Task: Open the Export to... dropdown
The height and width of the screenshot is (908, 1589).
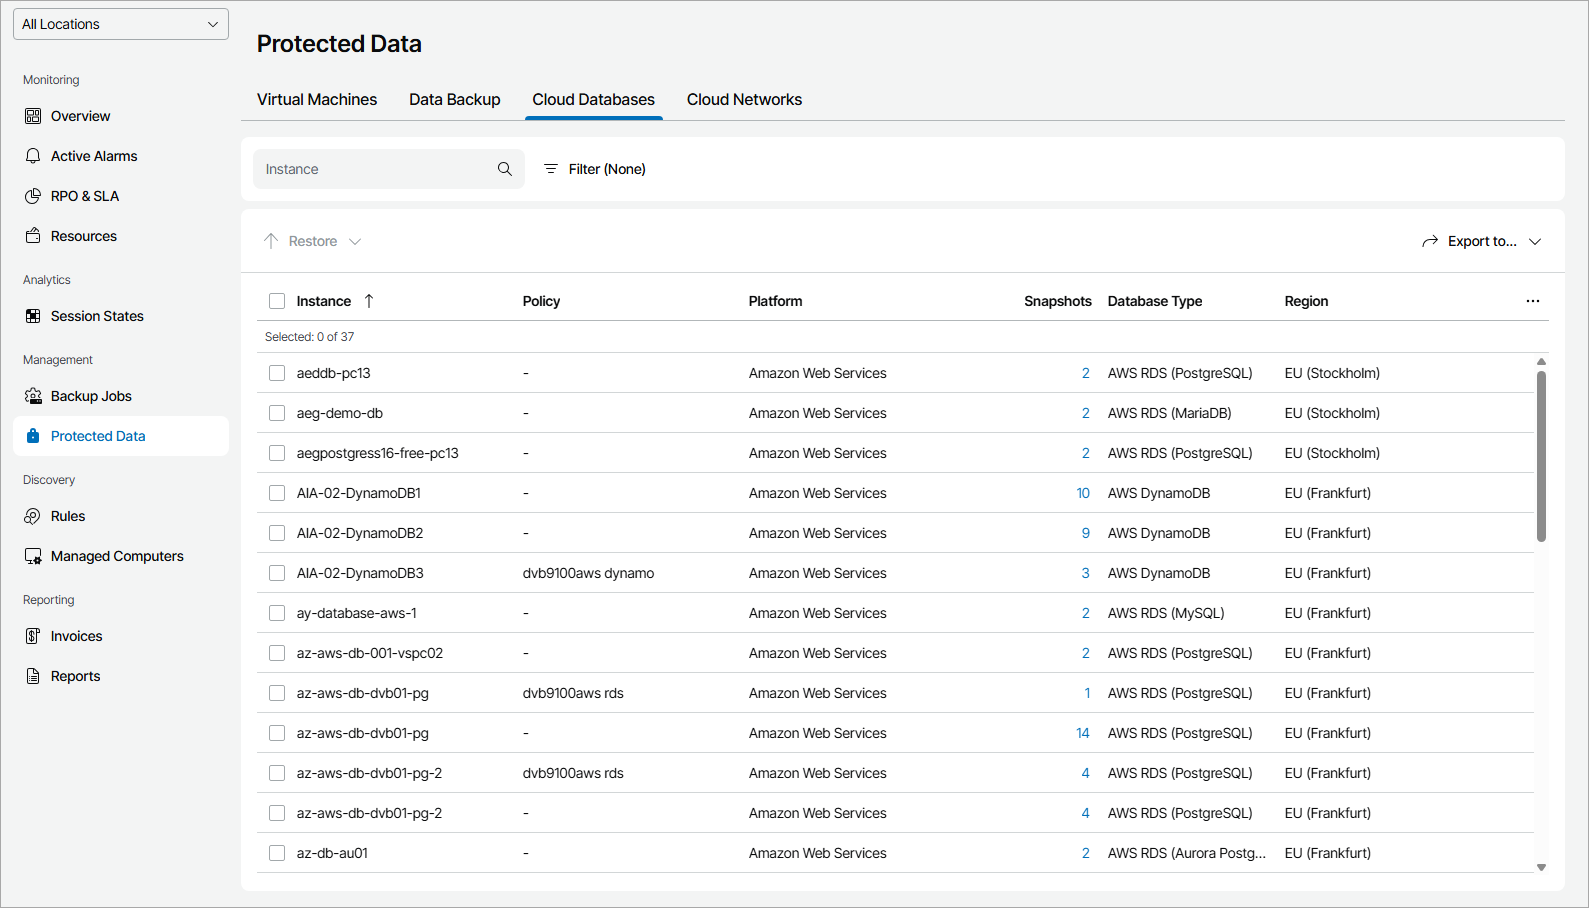Action: [1482, 241]
